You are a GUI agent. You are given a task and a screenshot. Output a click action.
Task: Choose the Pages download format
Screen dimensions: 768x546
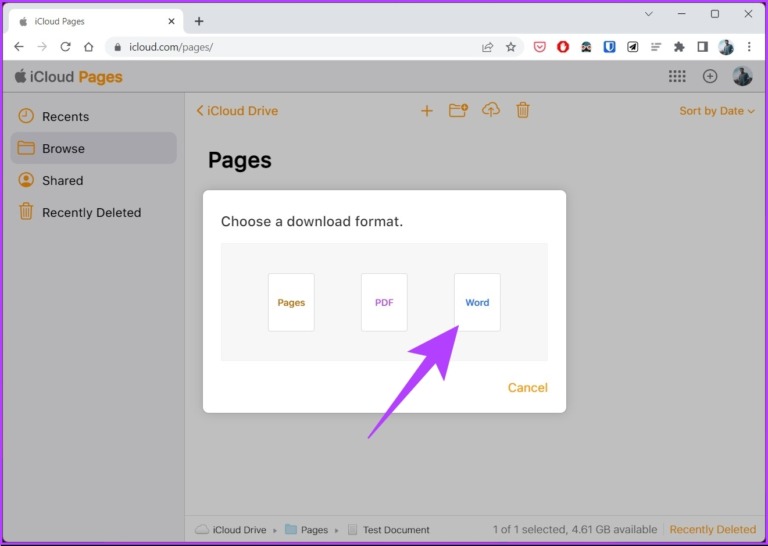pyautogui.click(x=291, y=302)
